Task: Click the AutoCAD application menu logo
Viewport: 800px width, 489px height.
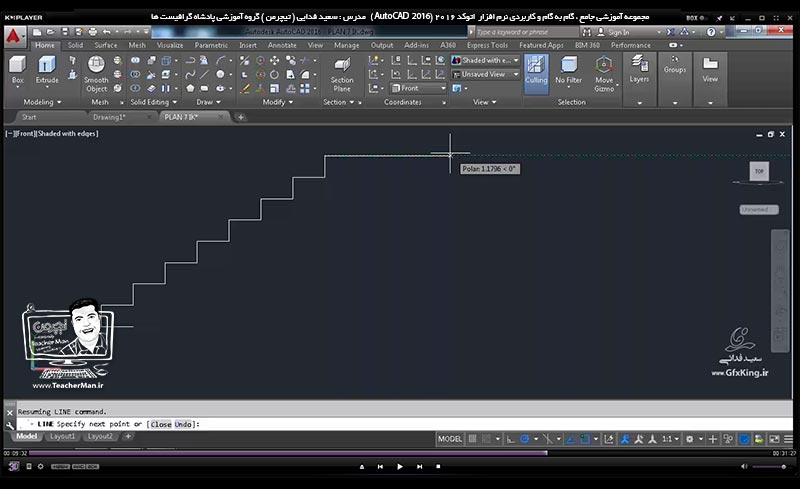Action: tap(14, 36)
